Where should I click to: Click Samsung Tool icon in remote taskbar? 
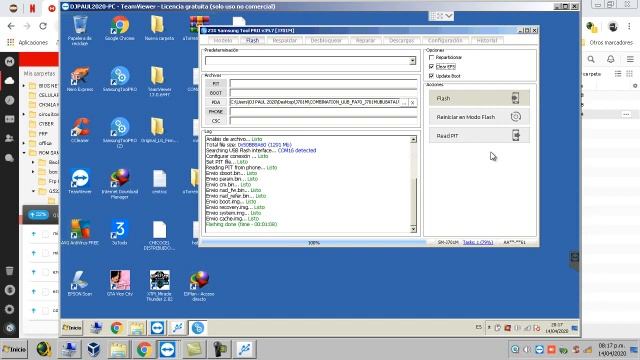tap(198, 328)
